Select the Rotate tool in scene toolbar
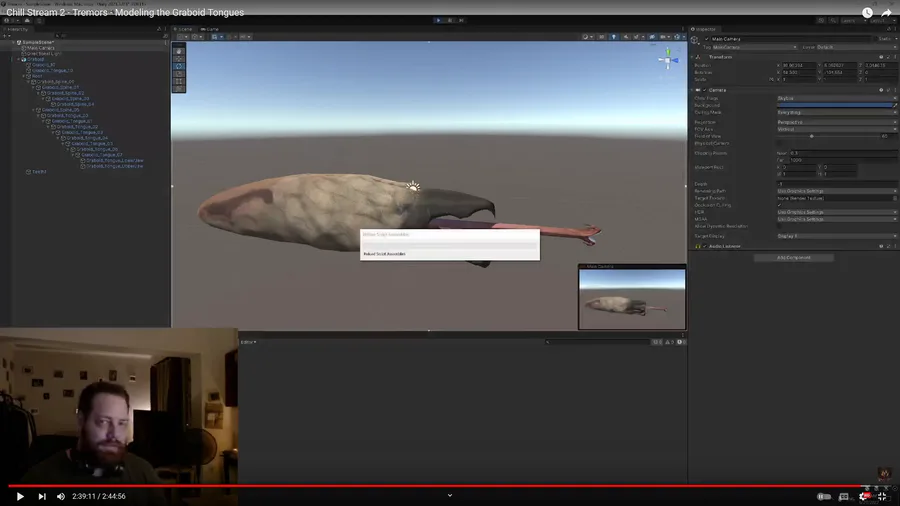The image size is (900, 506). [x=179, y=66]
